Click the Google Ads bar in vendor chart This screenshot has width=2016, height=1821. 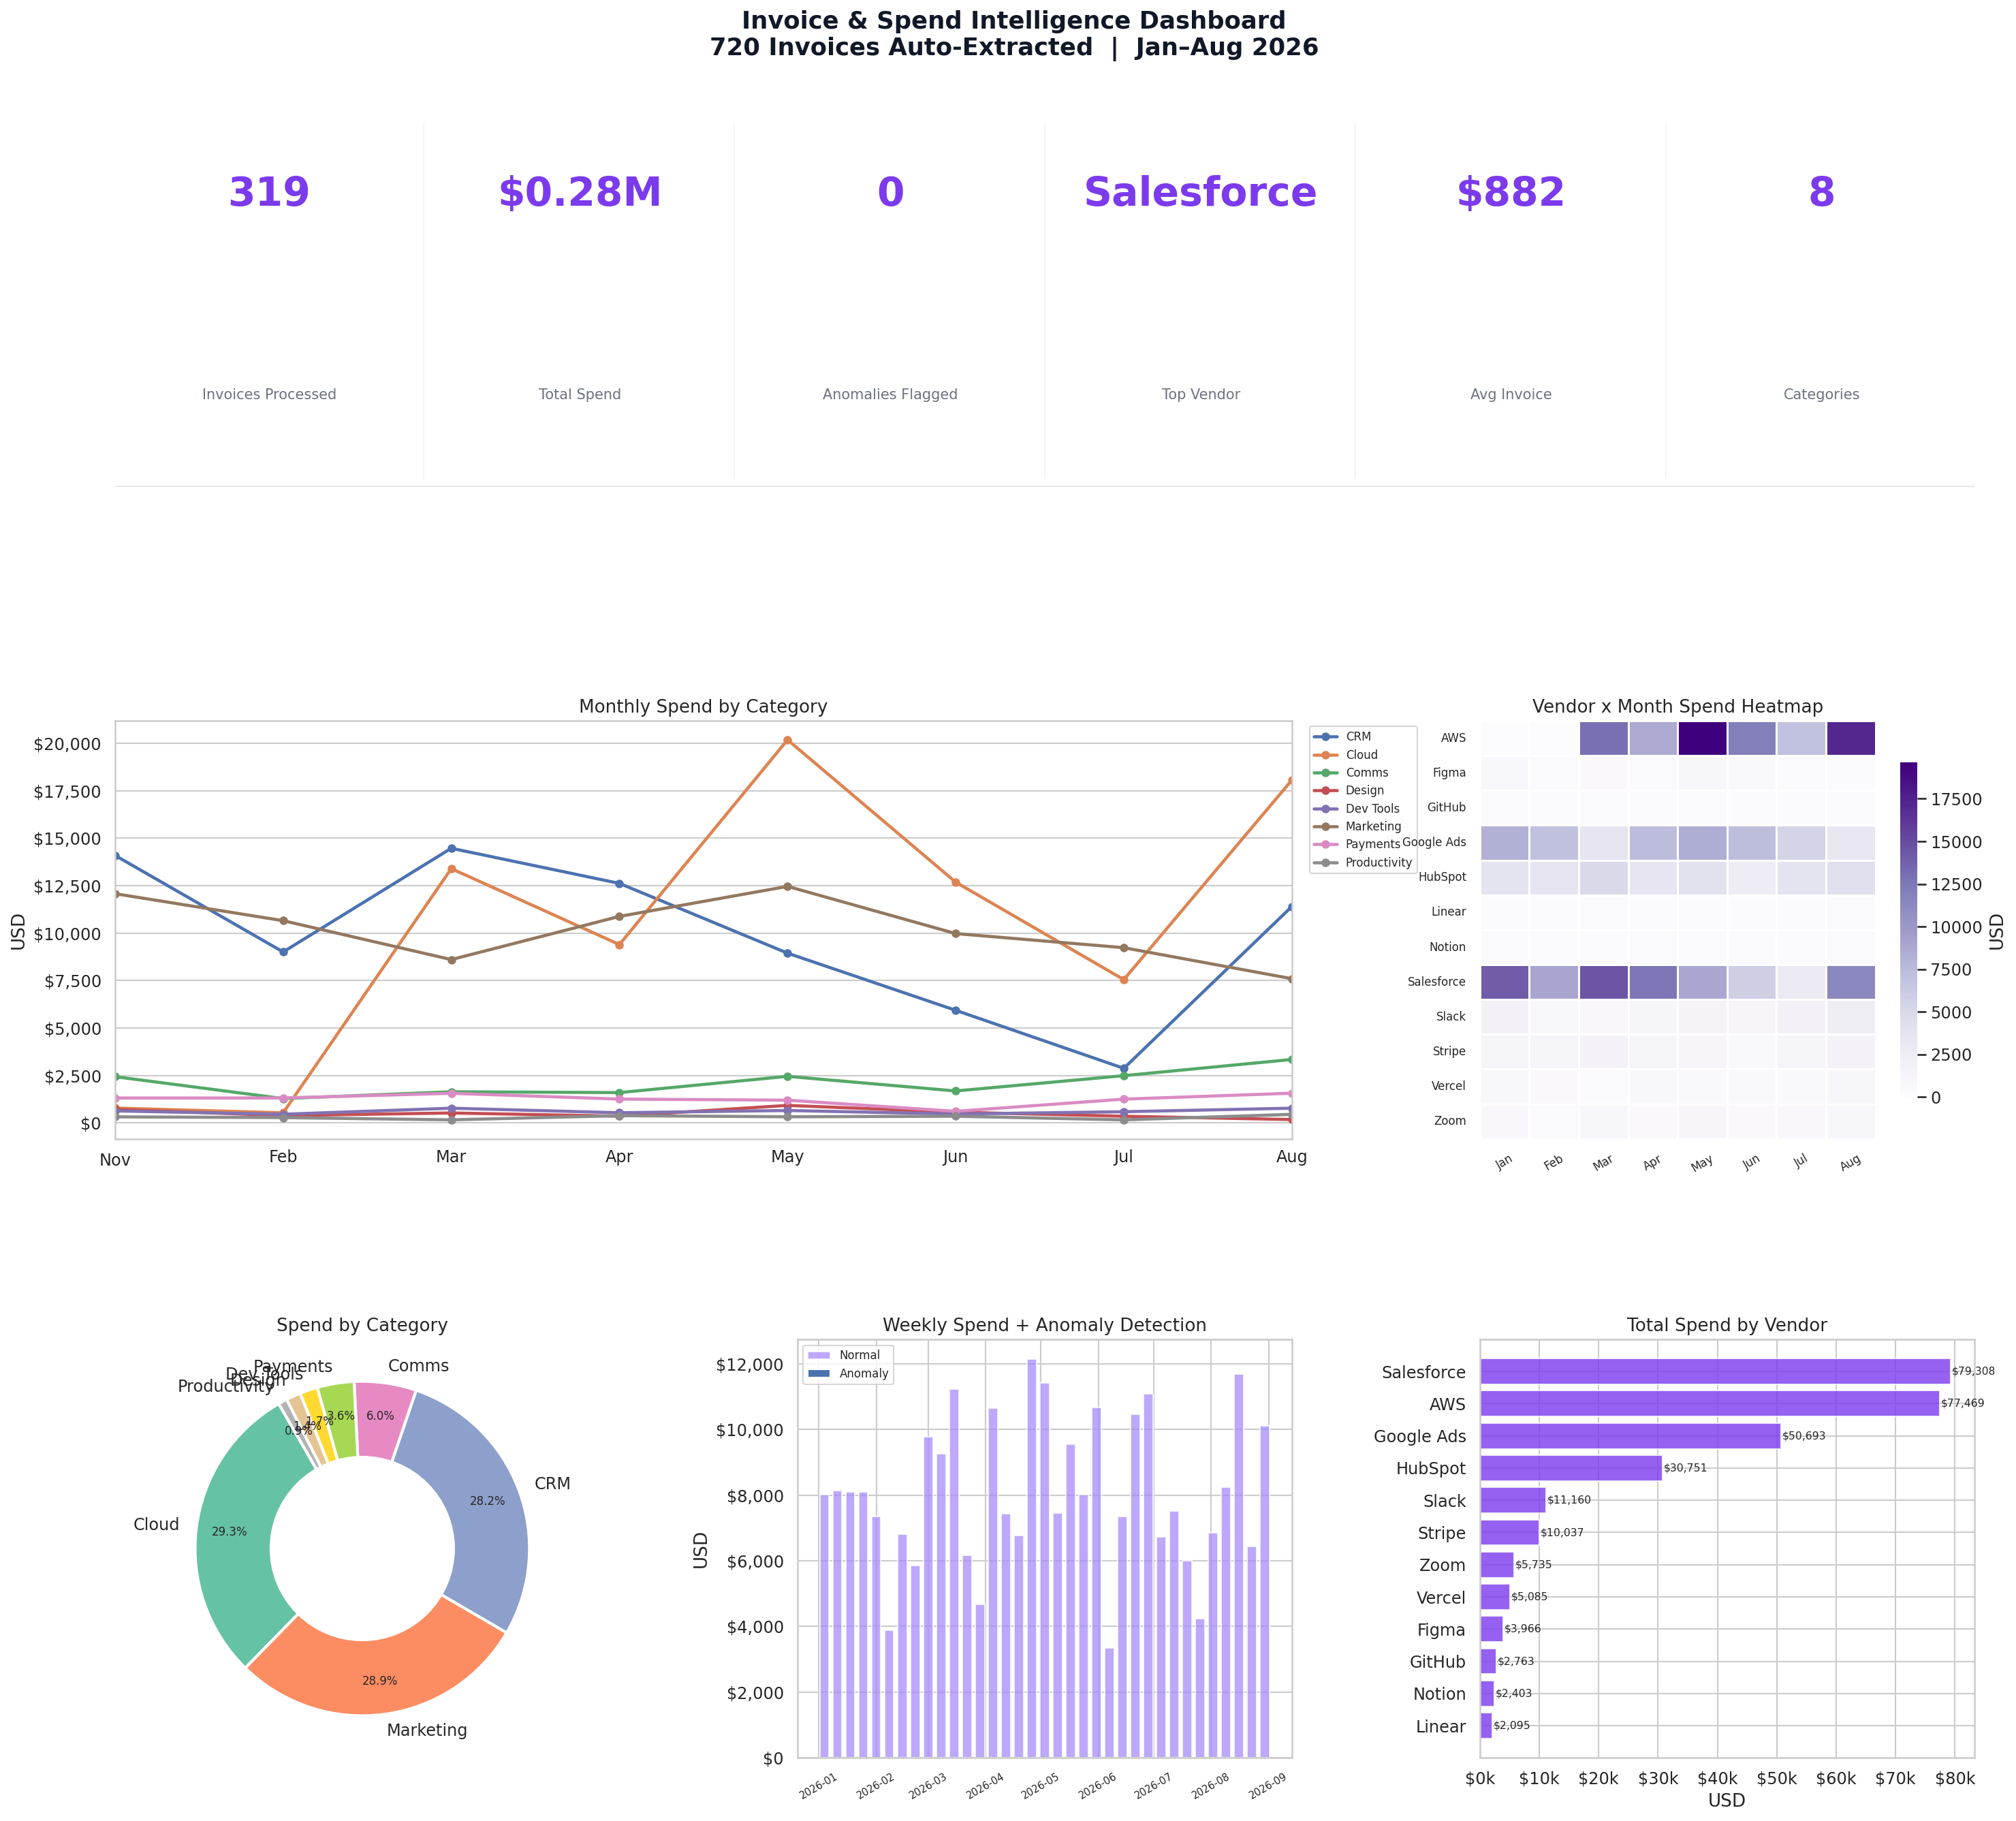tap(1630, 1436)
